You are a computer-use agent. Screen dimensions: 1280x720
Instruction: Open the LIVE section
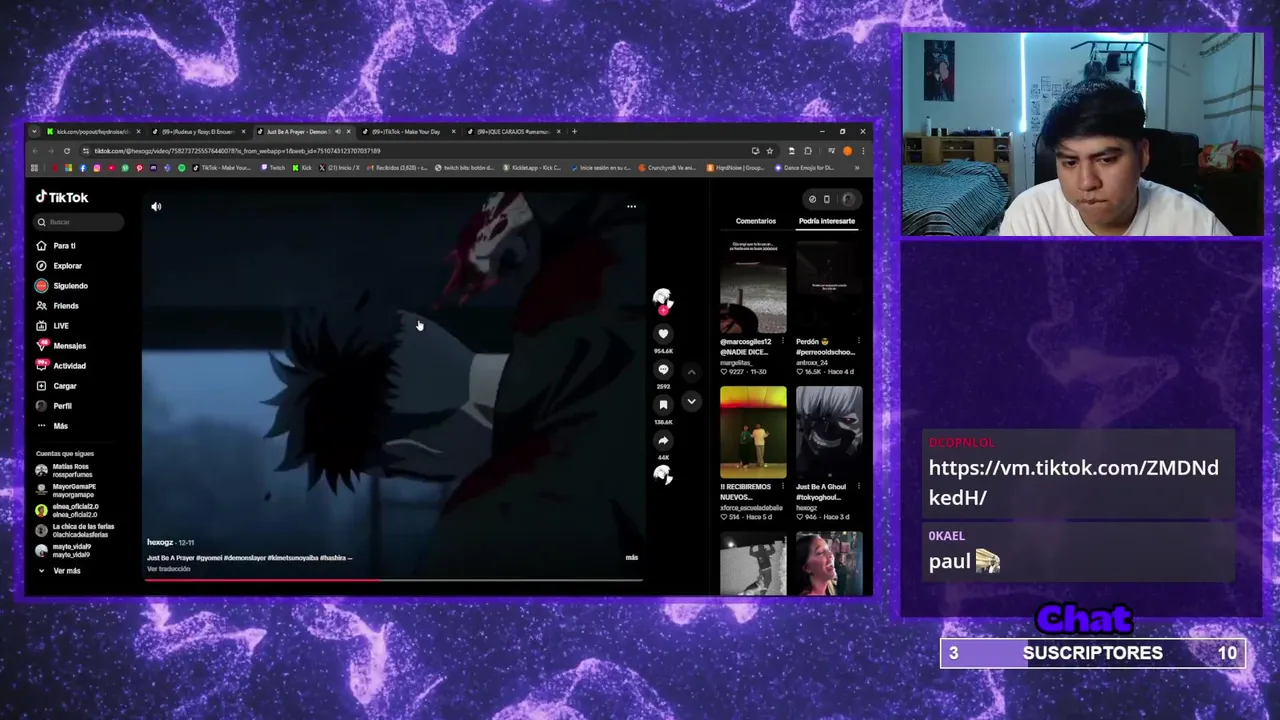pyautogui.click(x=53, y=326)
